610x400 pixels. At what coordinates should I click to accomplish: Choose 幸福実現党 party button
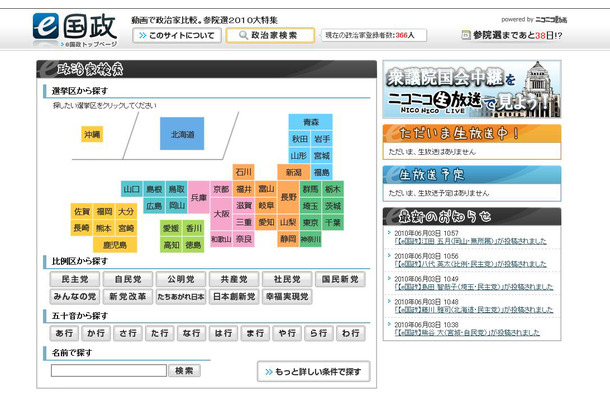(287, 296)
